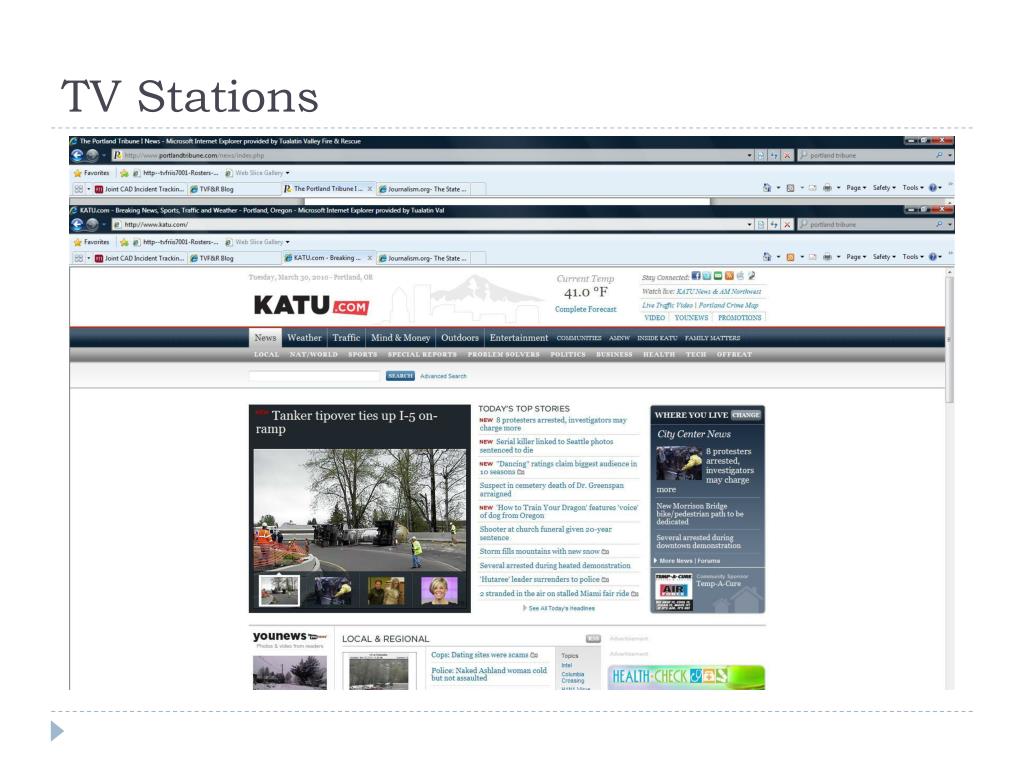Open Portland Crime Map link
This screenshot has width=1024, height=768.
coord(728,305)
